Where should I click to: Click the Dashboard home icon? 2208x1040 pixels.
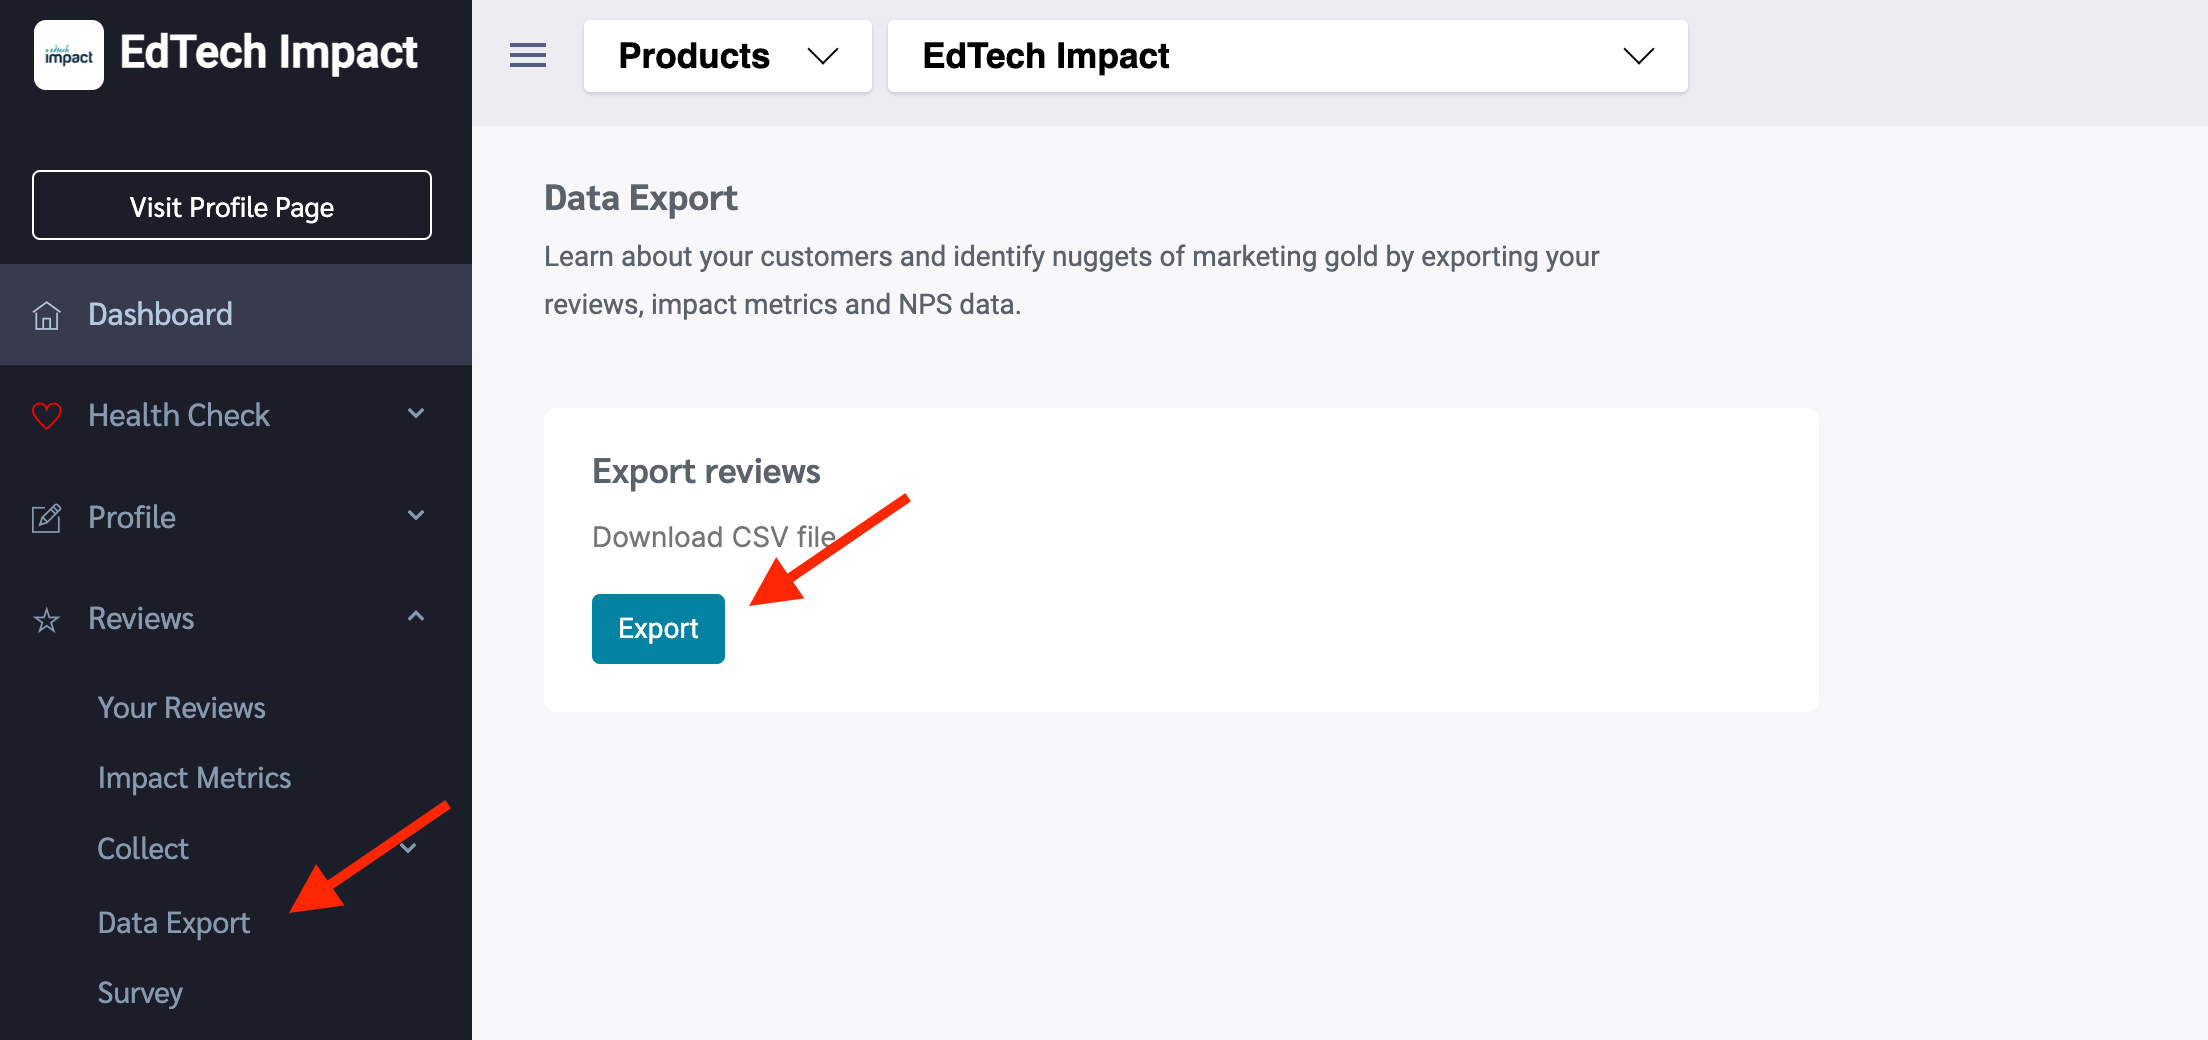pyautogui.click(x=47, y=315)
